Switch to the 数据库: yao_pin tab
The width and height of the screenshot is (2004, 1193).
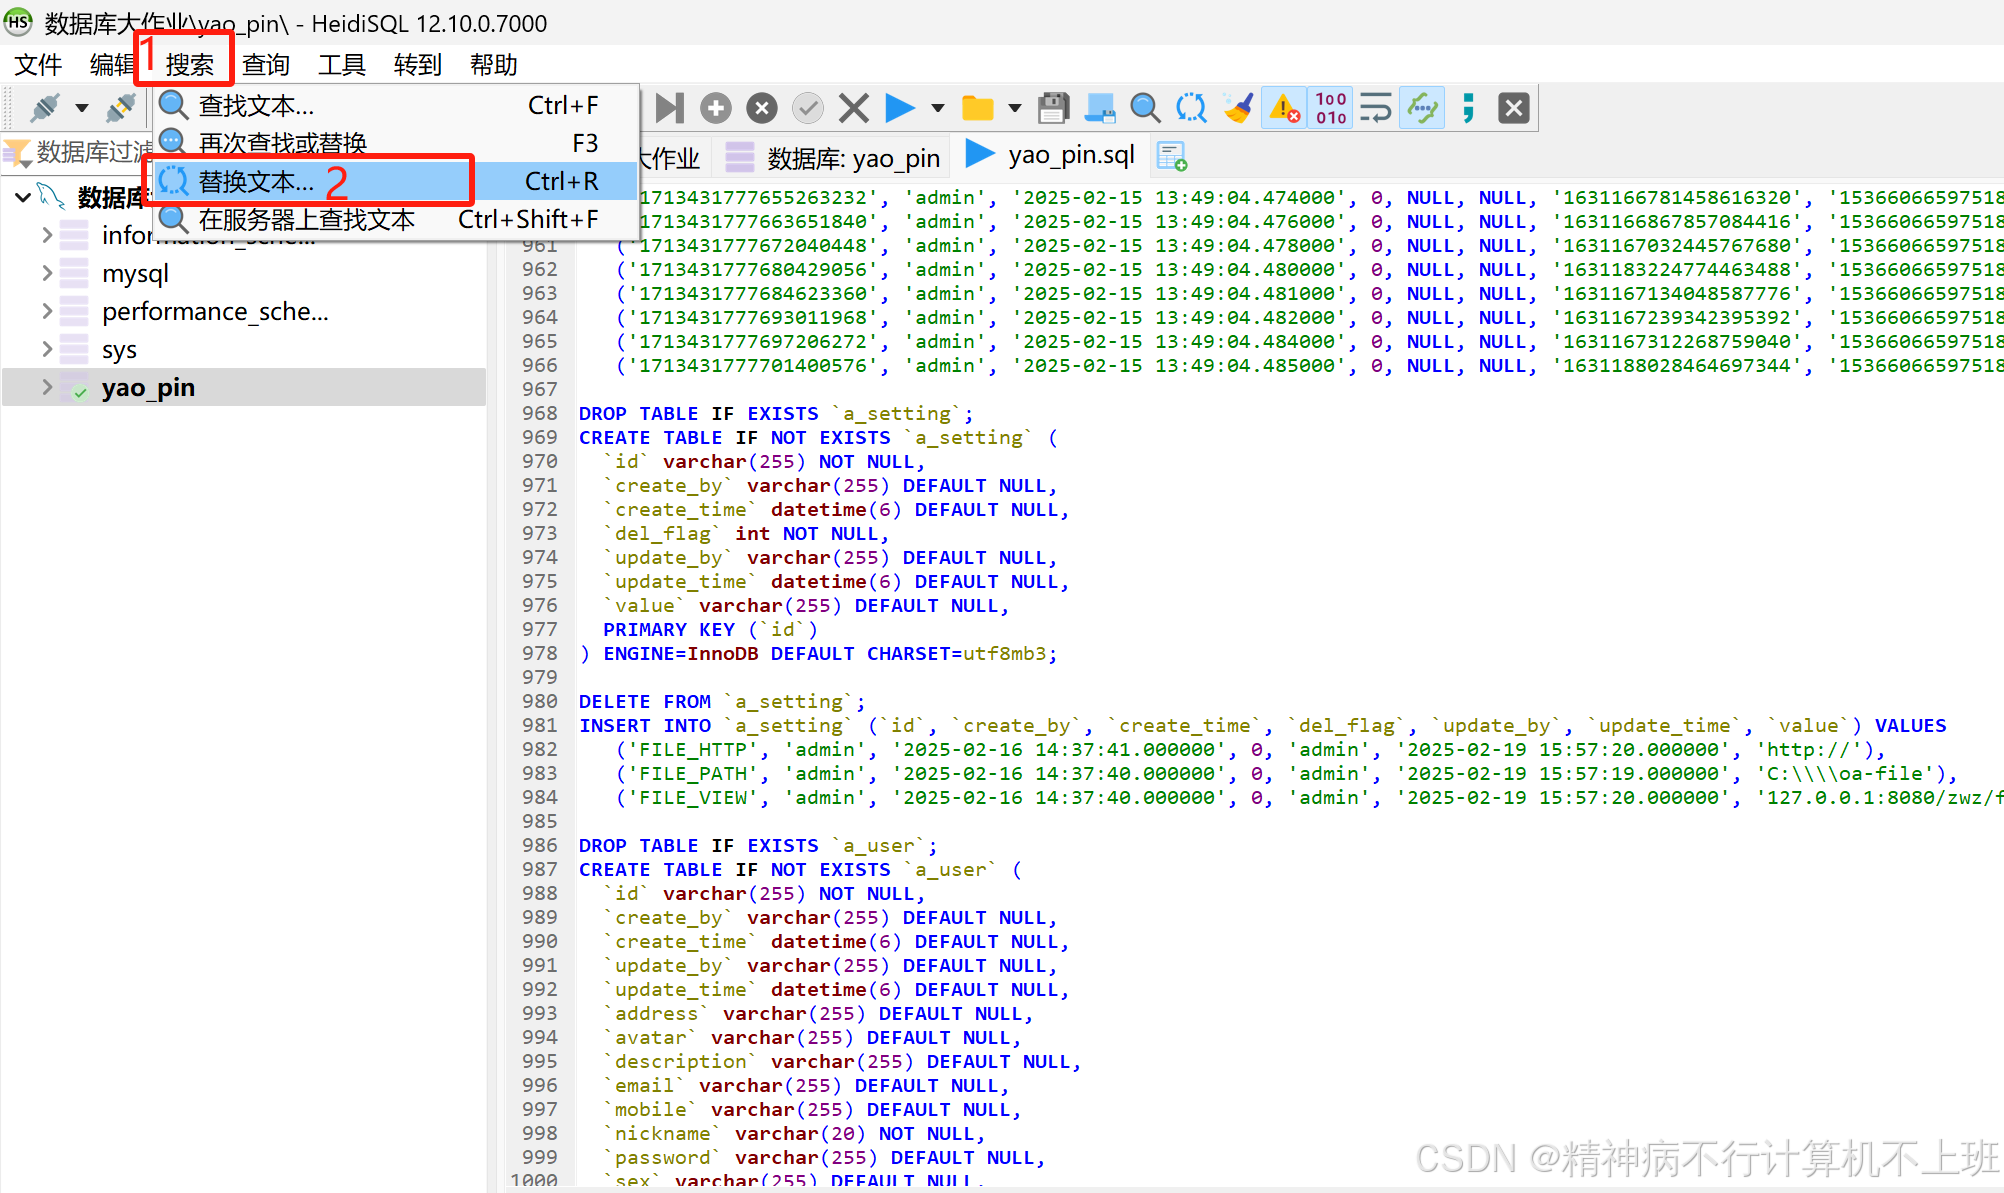(852, 157)
